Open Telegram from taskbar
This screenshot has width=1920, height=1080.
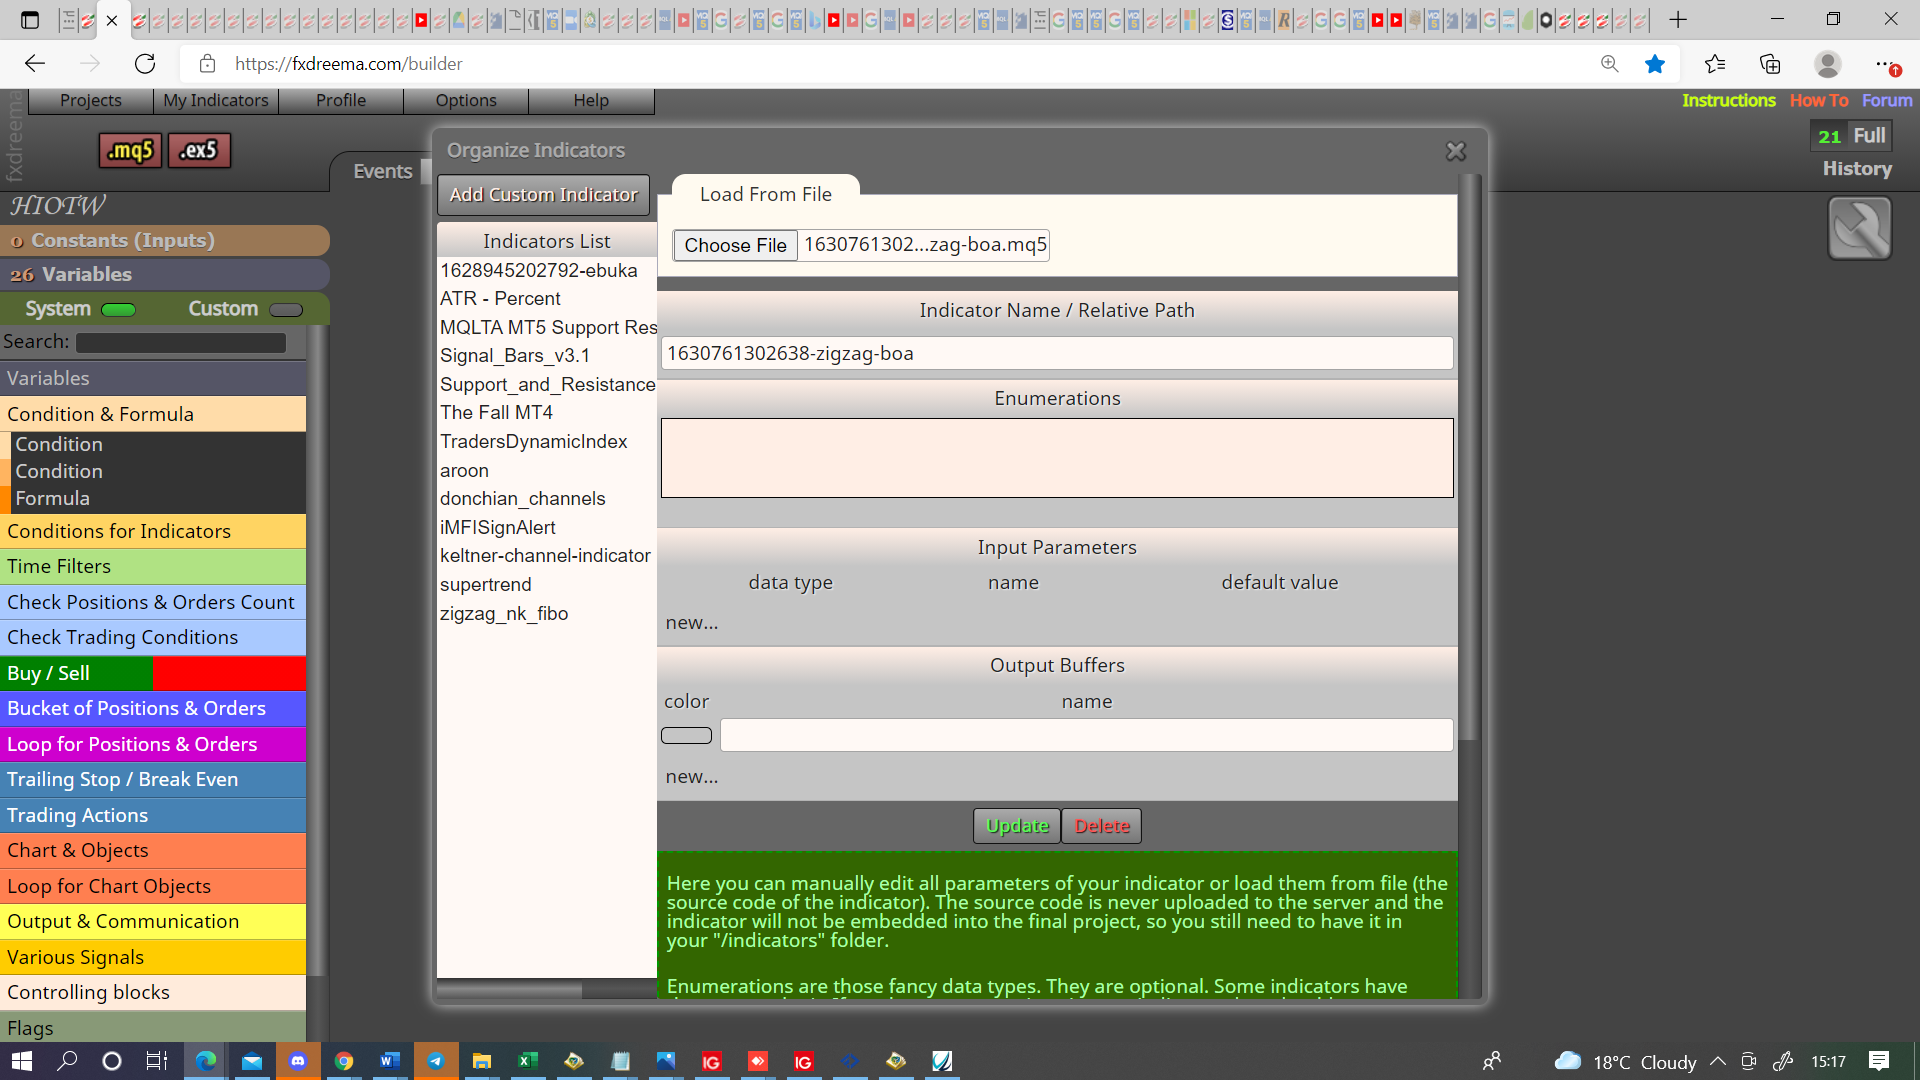click(x=436, y=1061)
